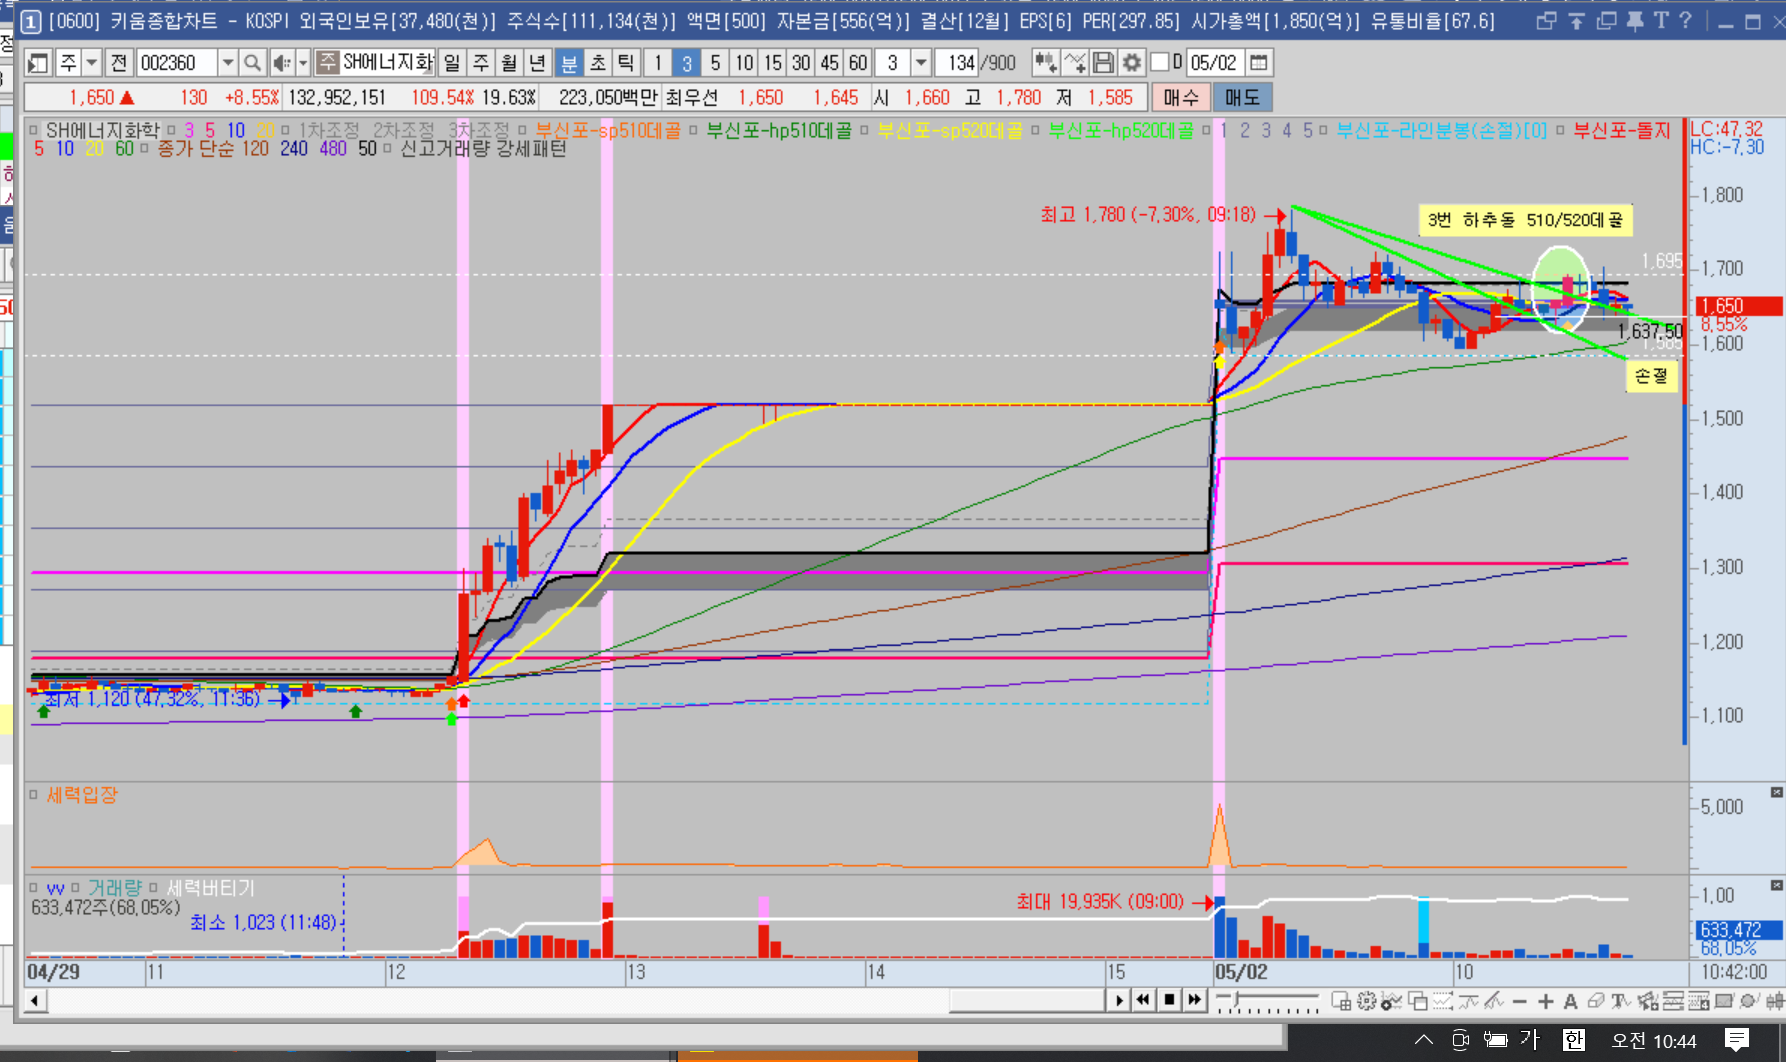This screenshot has height=1062, width=1786.
Task: Toggle the D checkbox next to date field
Action: pyautogui.click(x=1160, y=63)
